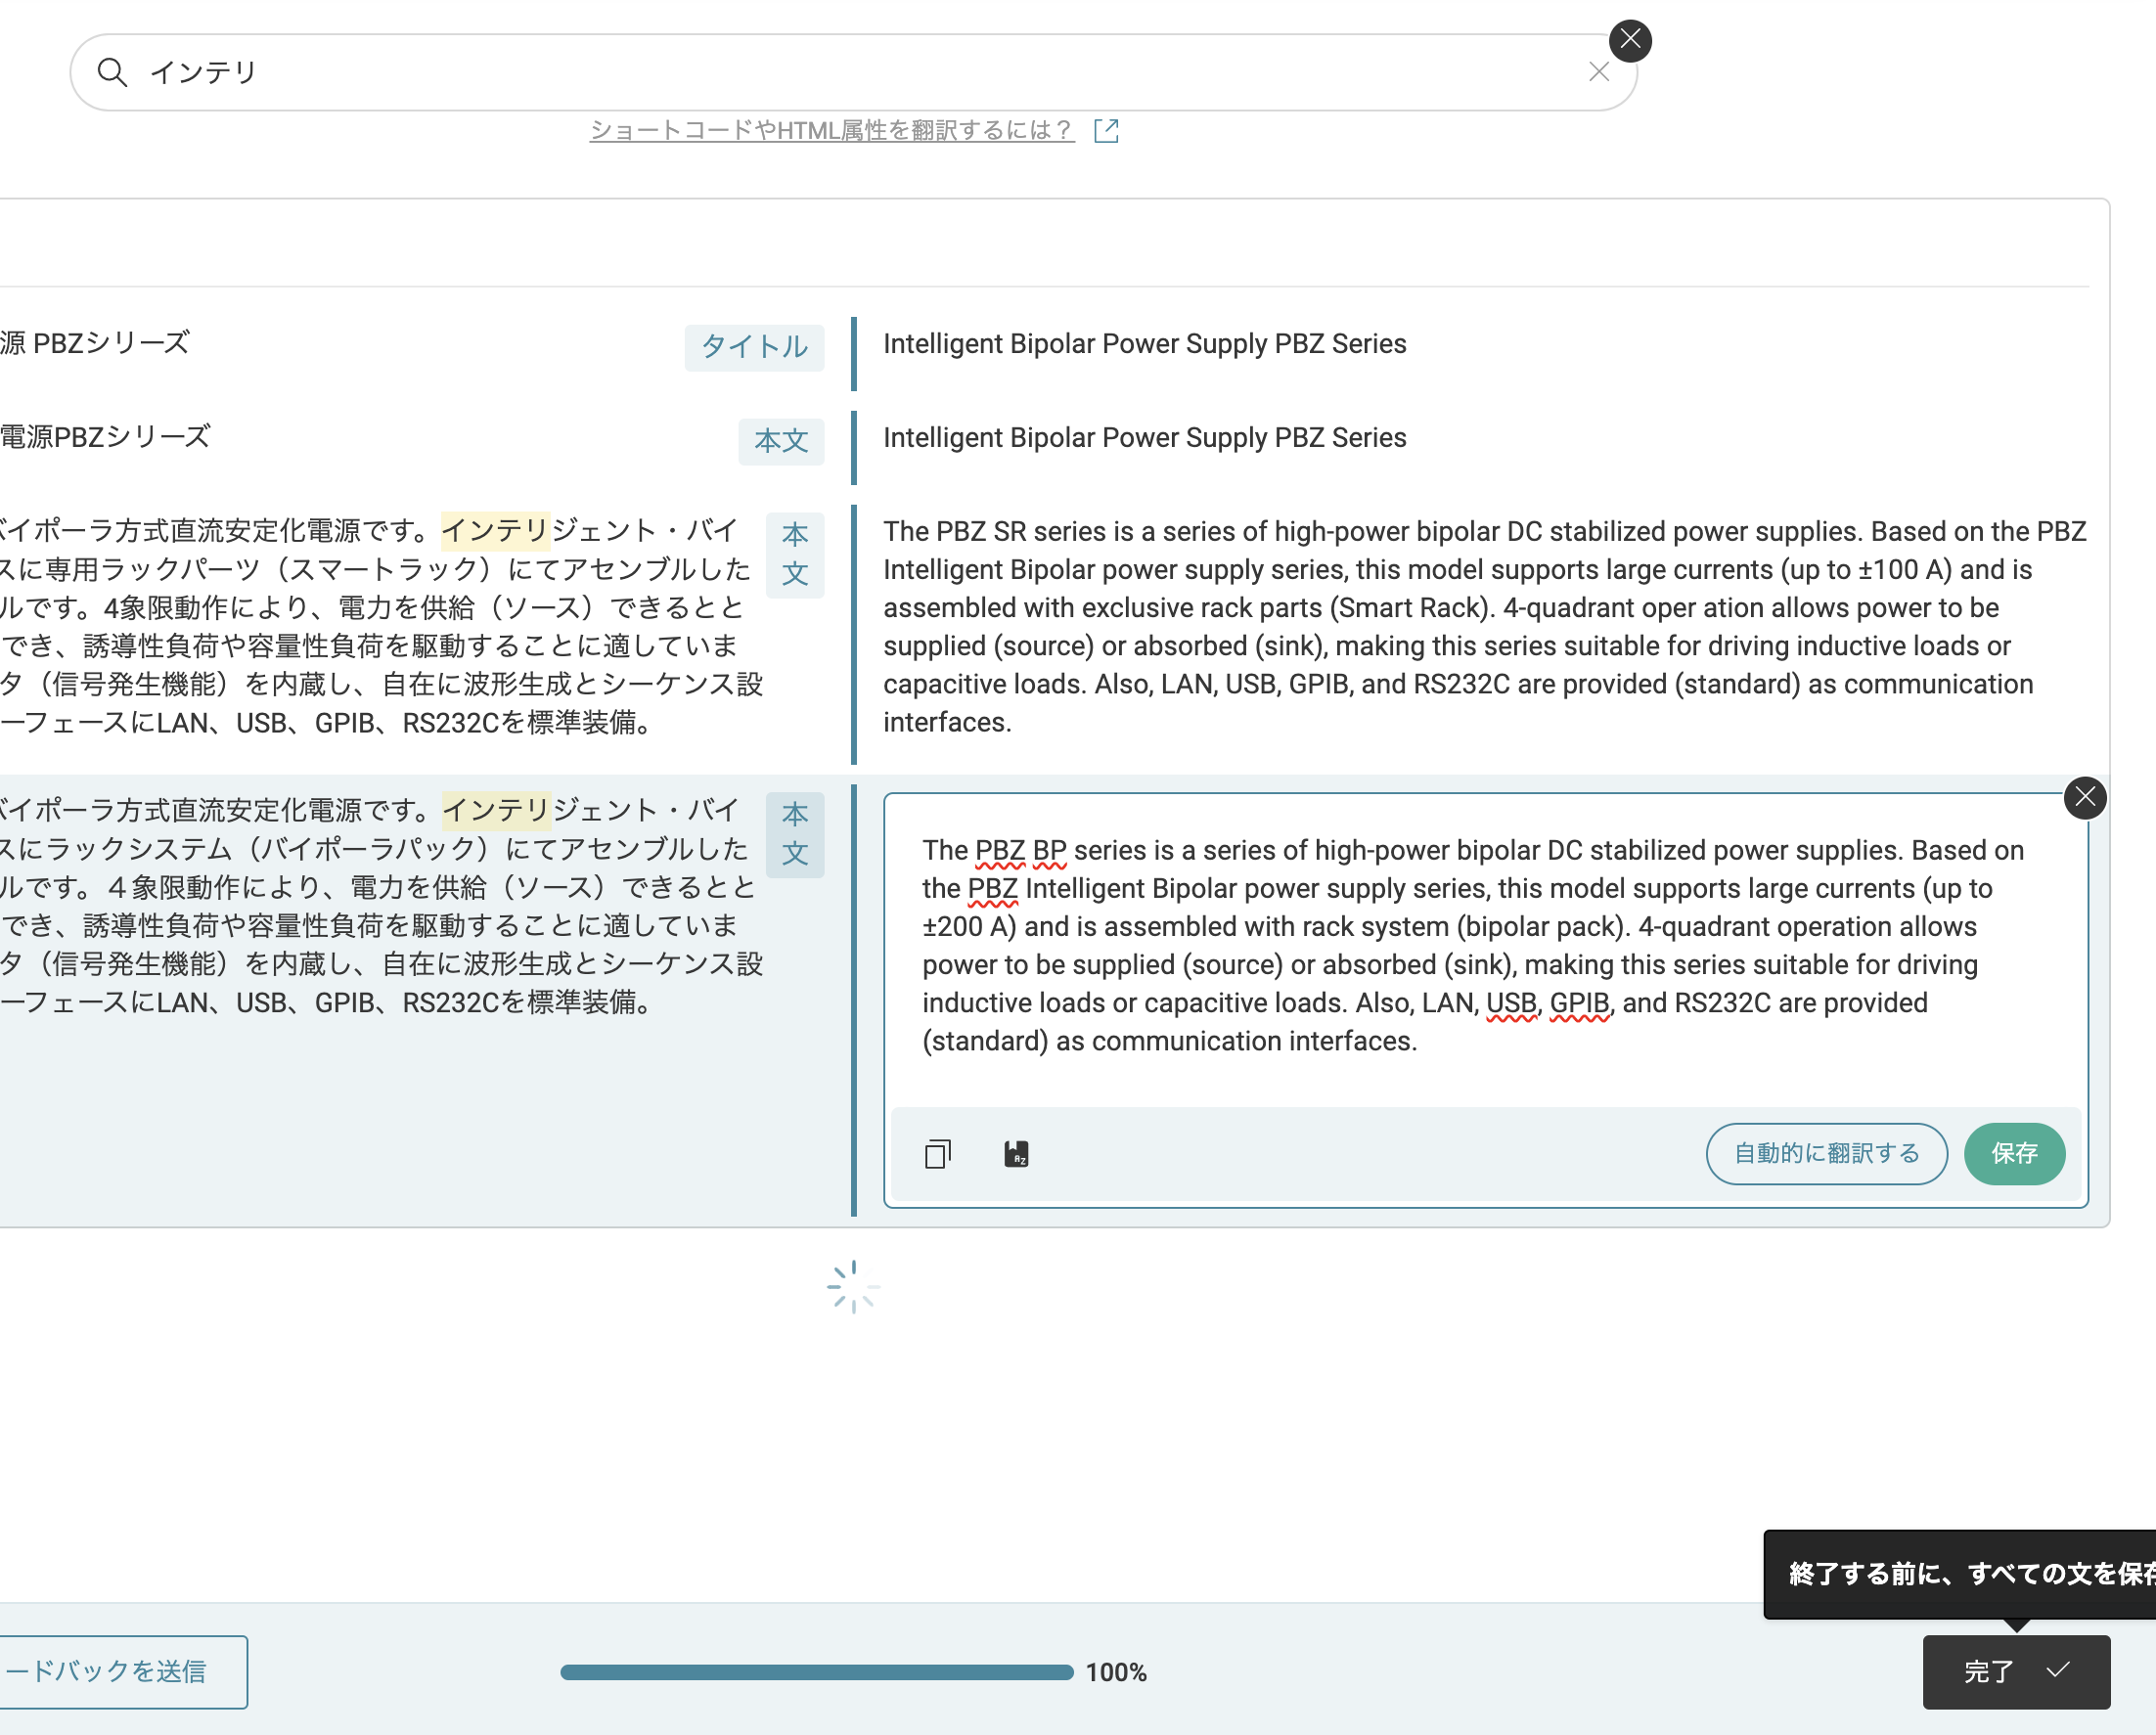Open the shortcode and HTML translation help link
The width and height of the screenshot is (2156, 1735).
pos(832,130)
